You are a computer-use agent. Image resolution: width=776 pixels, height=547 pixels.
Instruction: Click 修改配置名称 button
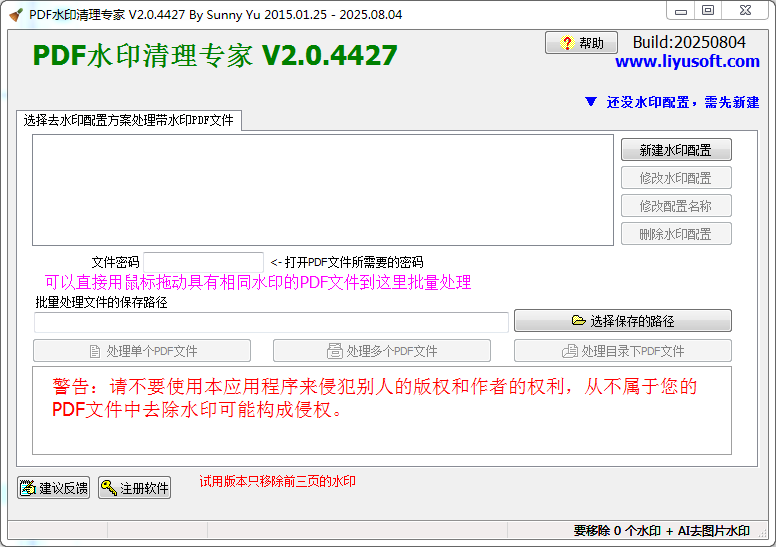click(x=676, y=206)
